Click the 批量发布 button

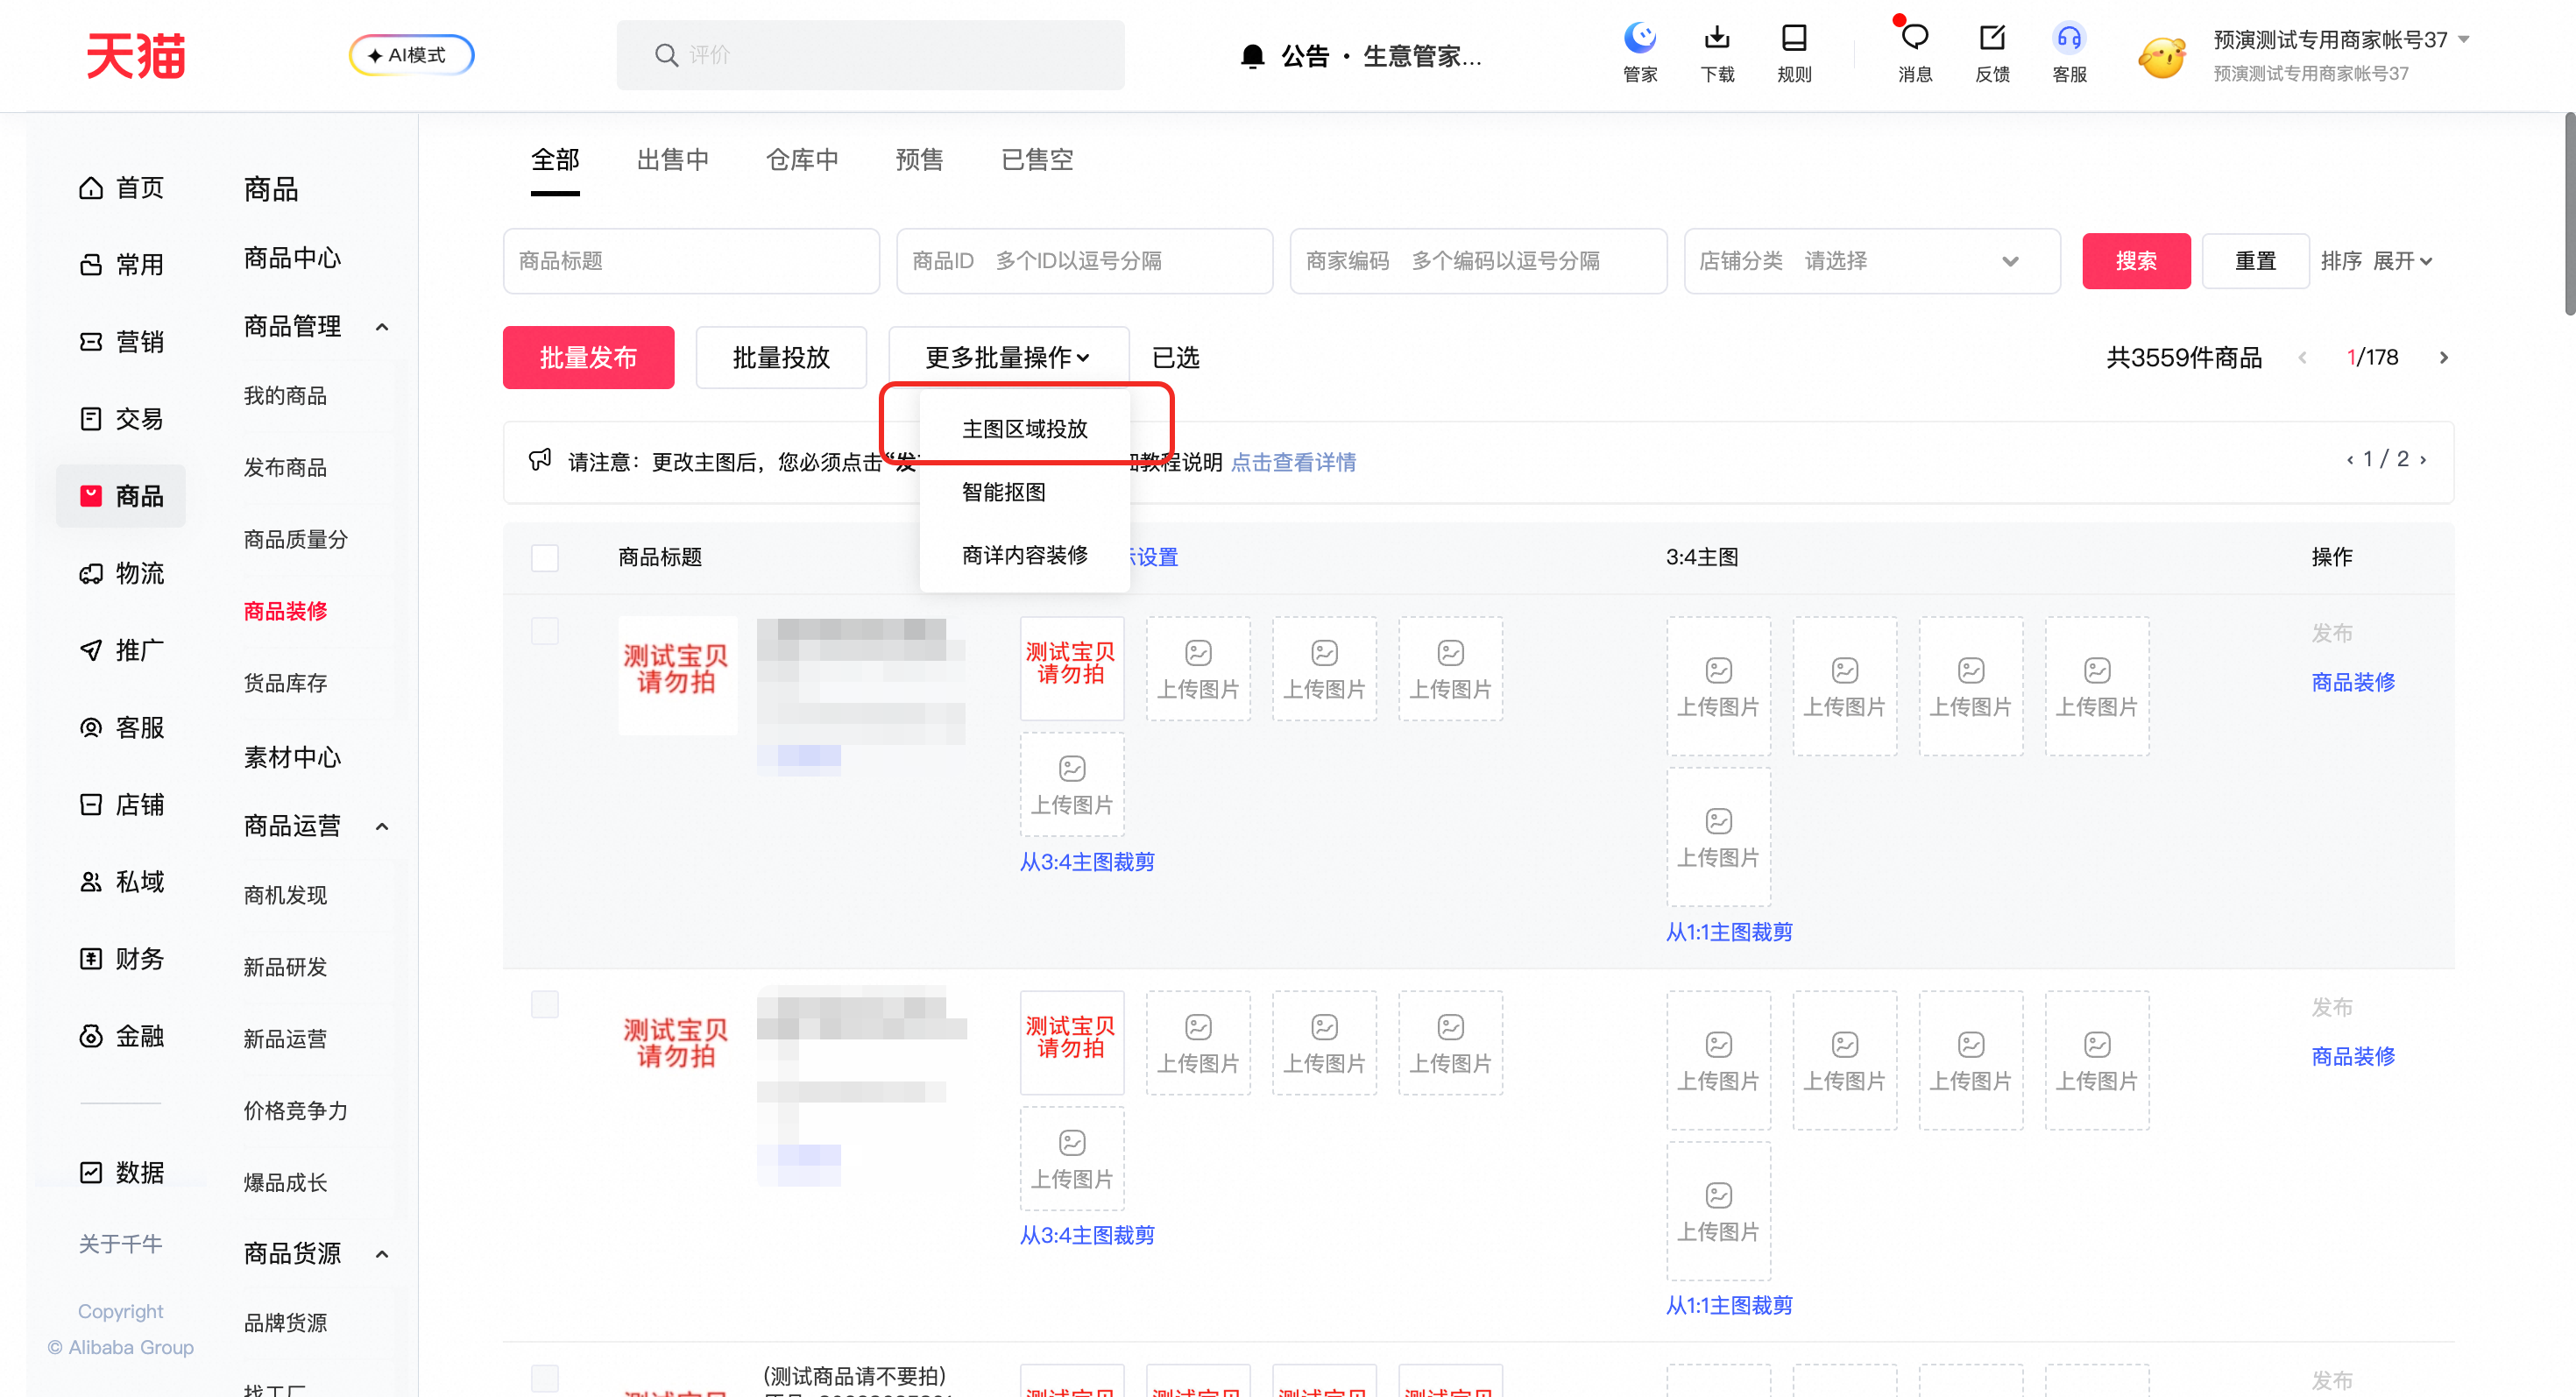pyautogui.click(x=588, y=357)
